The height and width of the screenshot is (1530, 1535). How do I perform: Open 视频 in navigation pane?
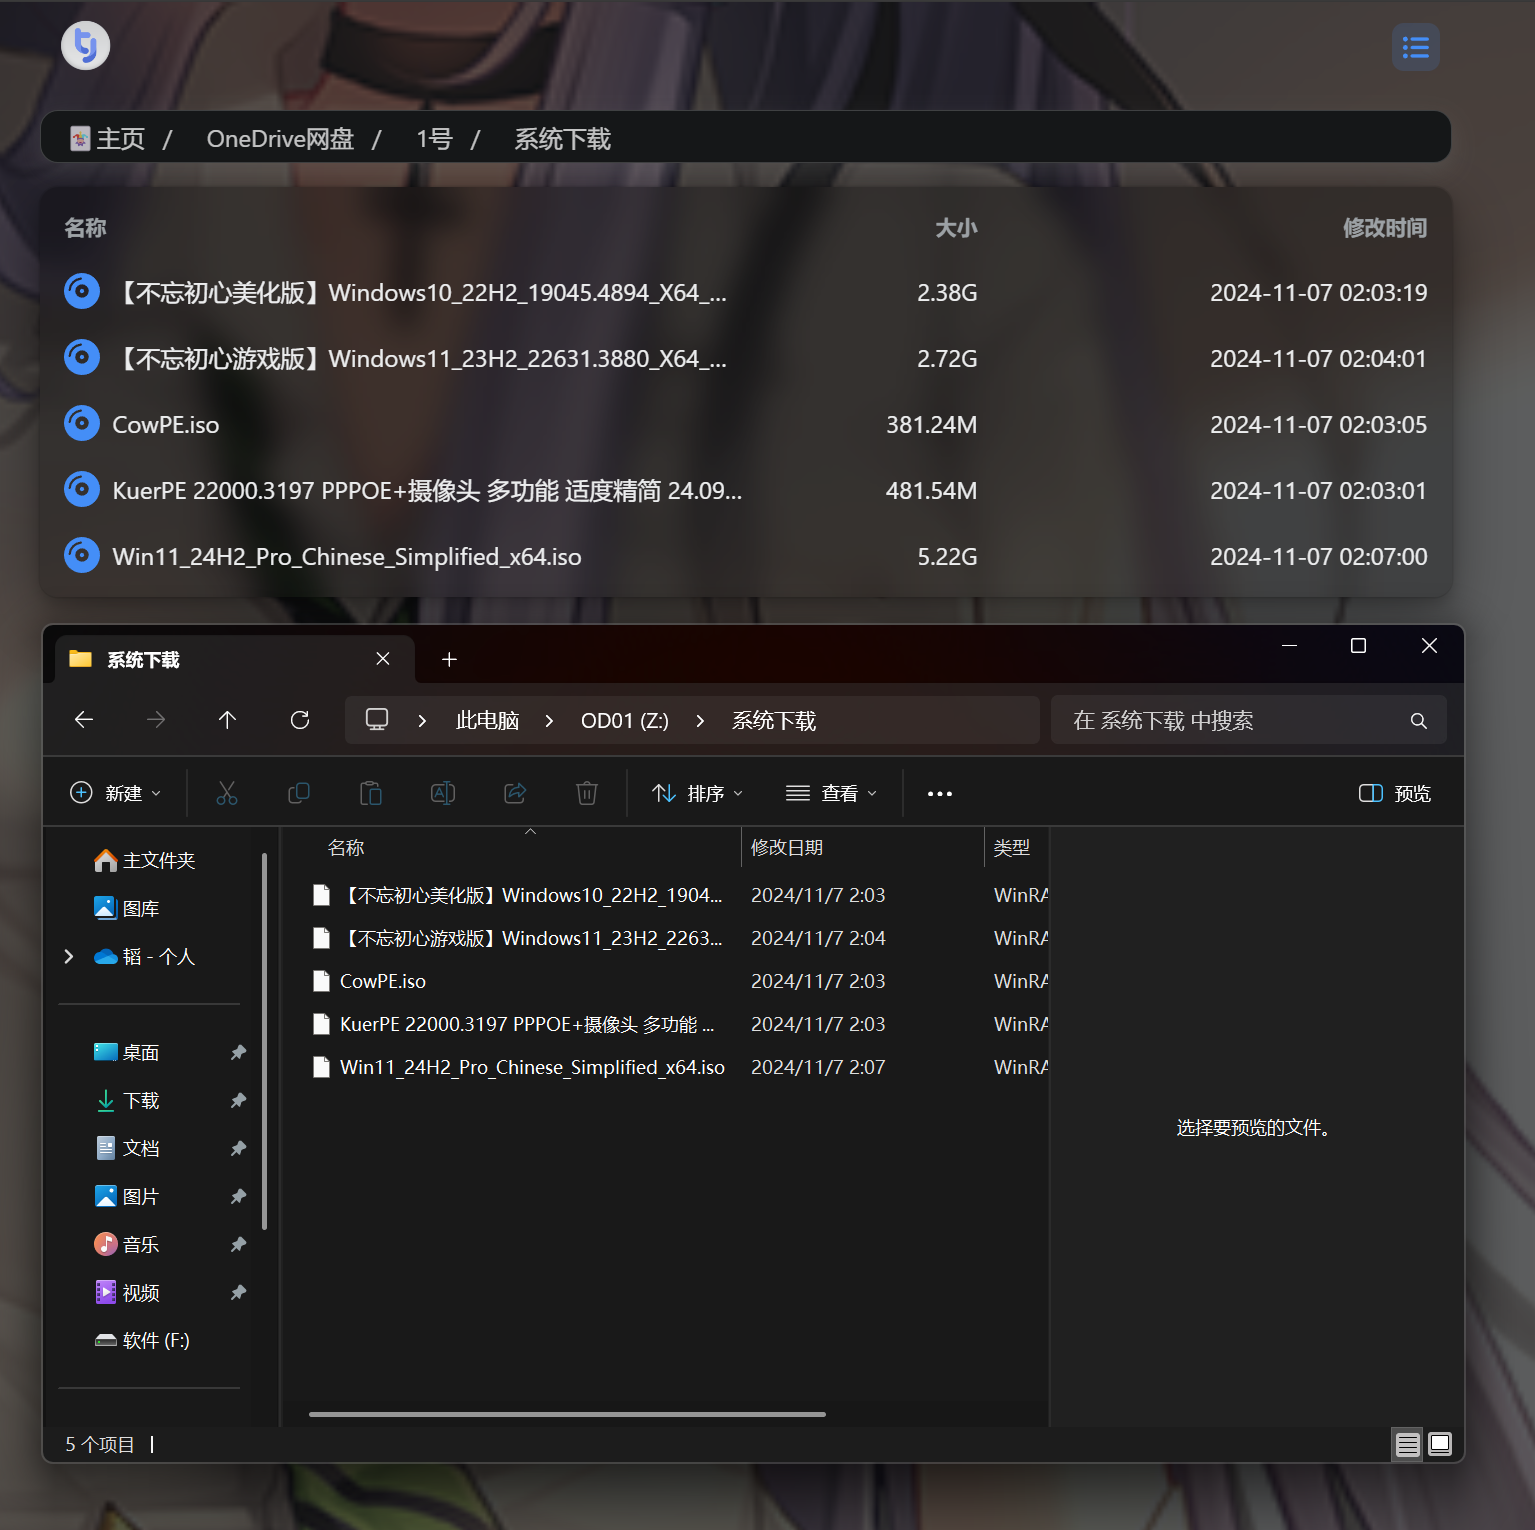pos(127,1292)
